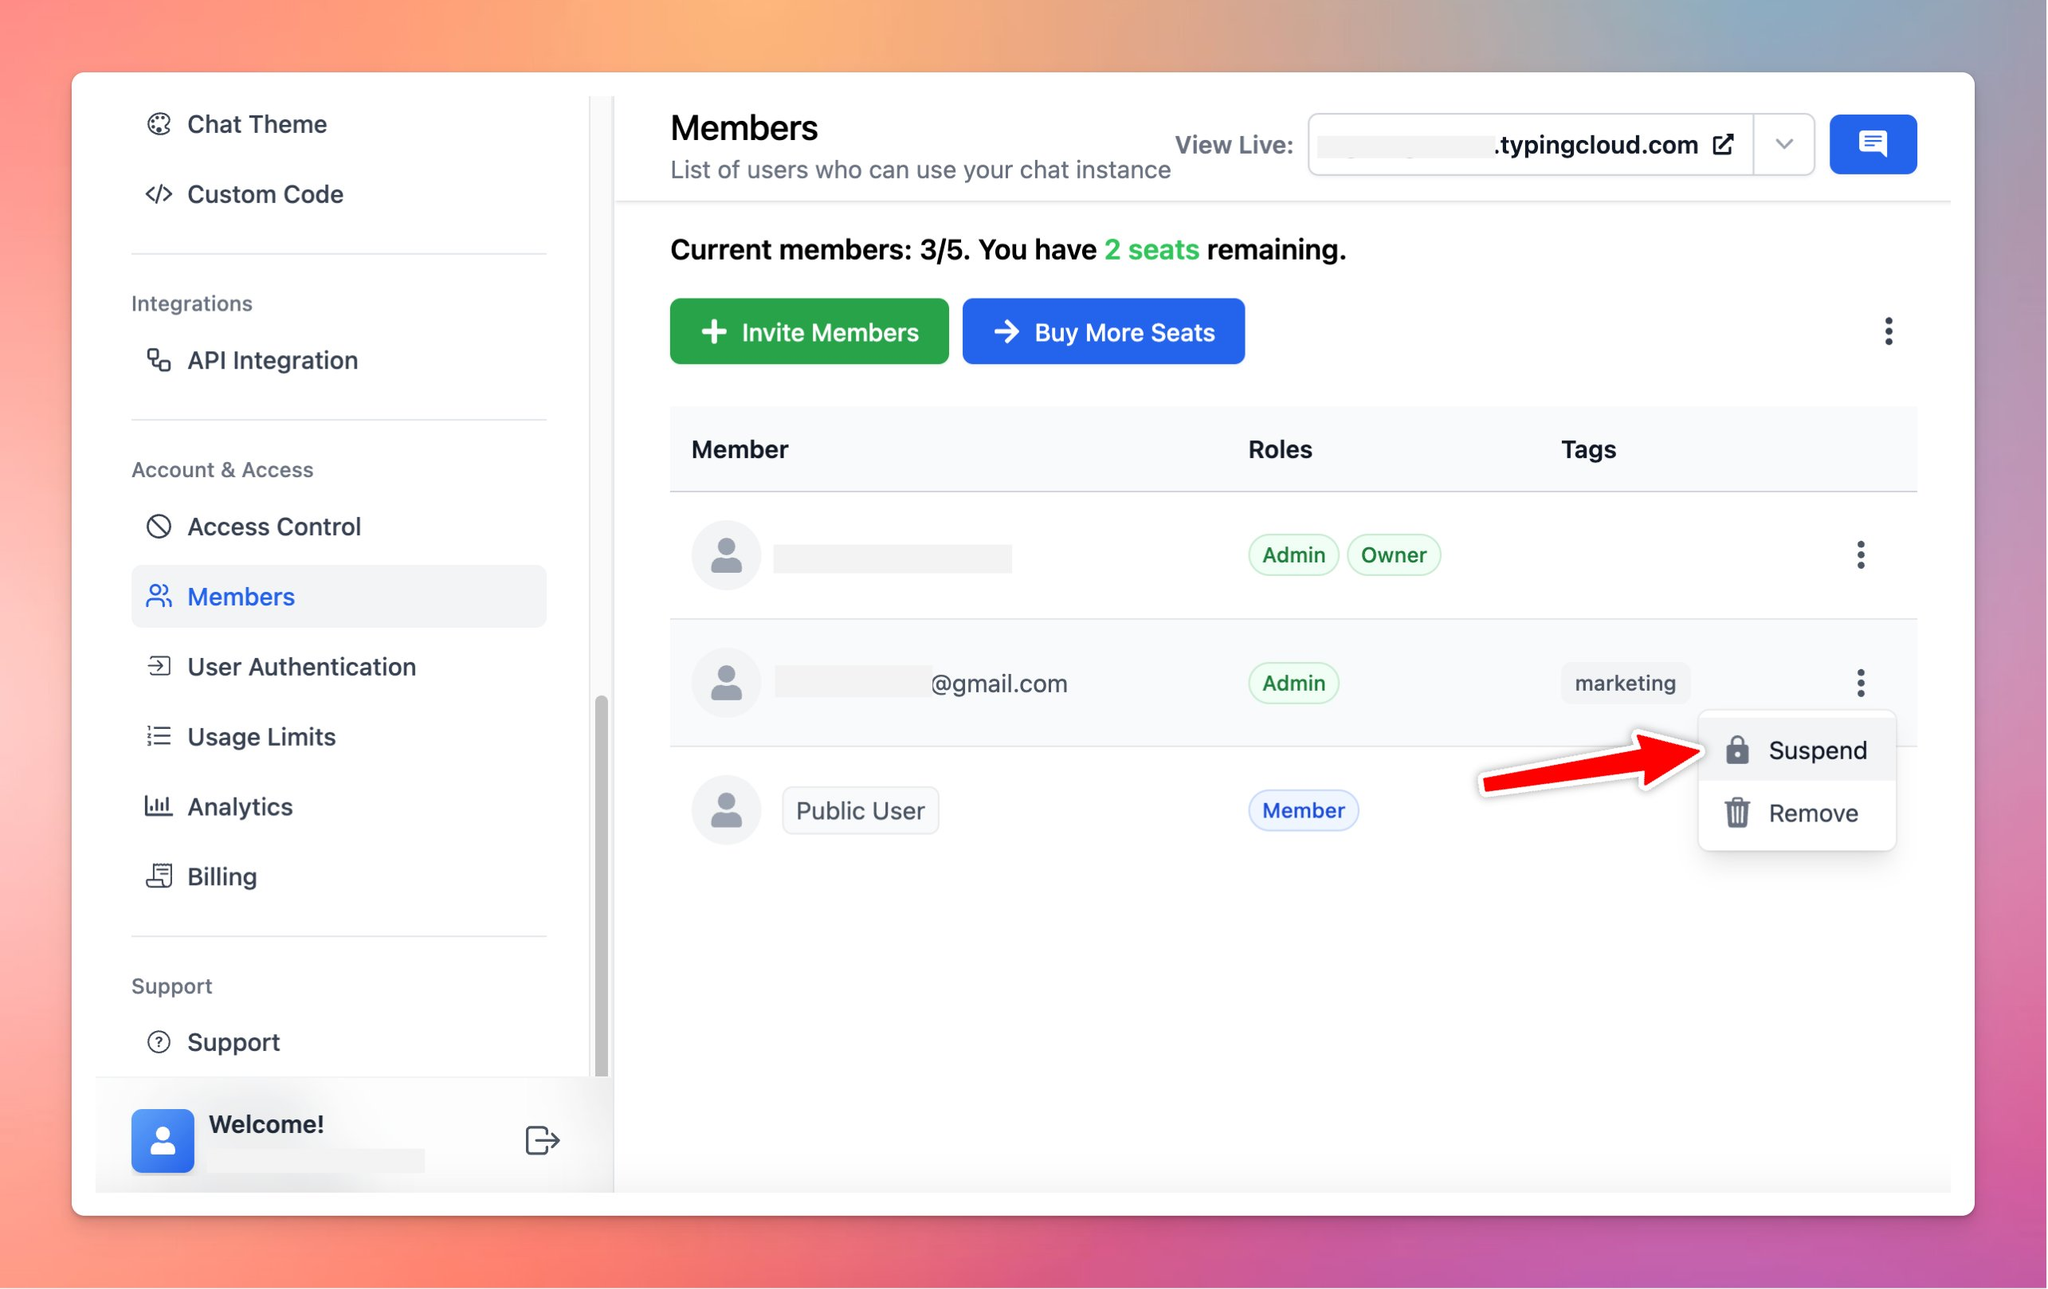Open the members list overflow menu near Buy More Seats

point(1888,331)
